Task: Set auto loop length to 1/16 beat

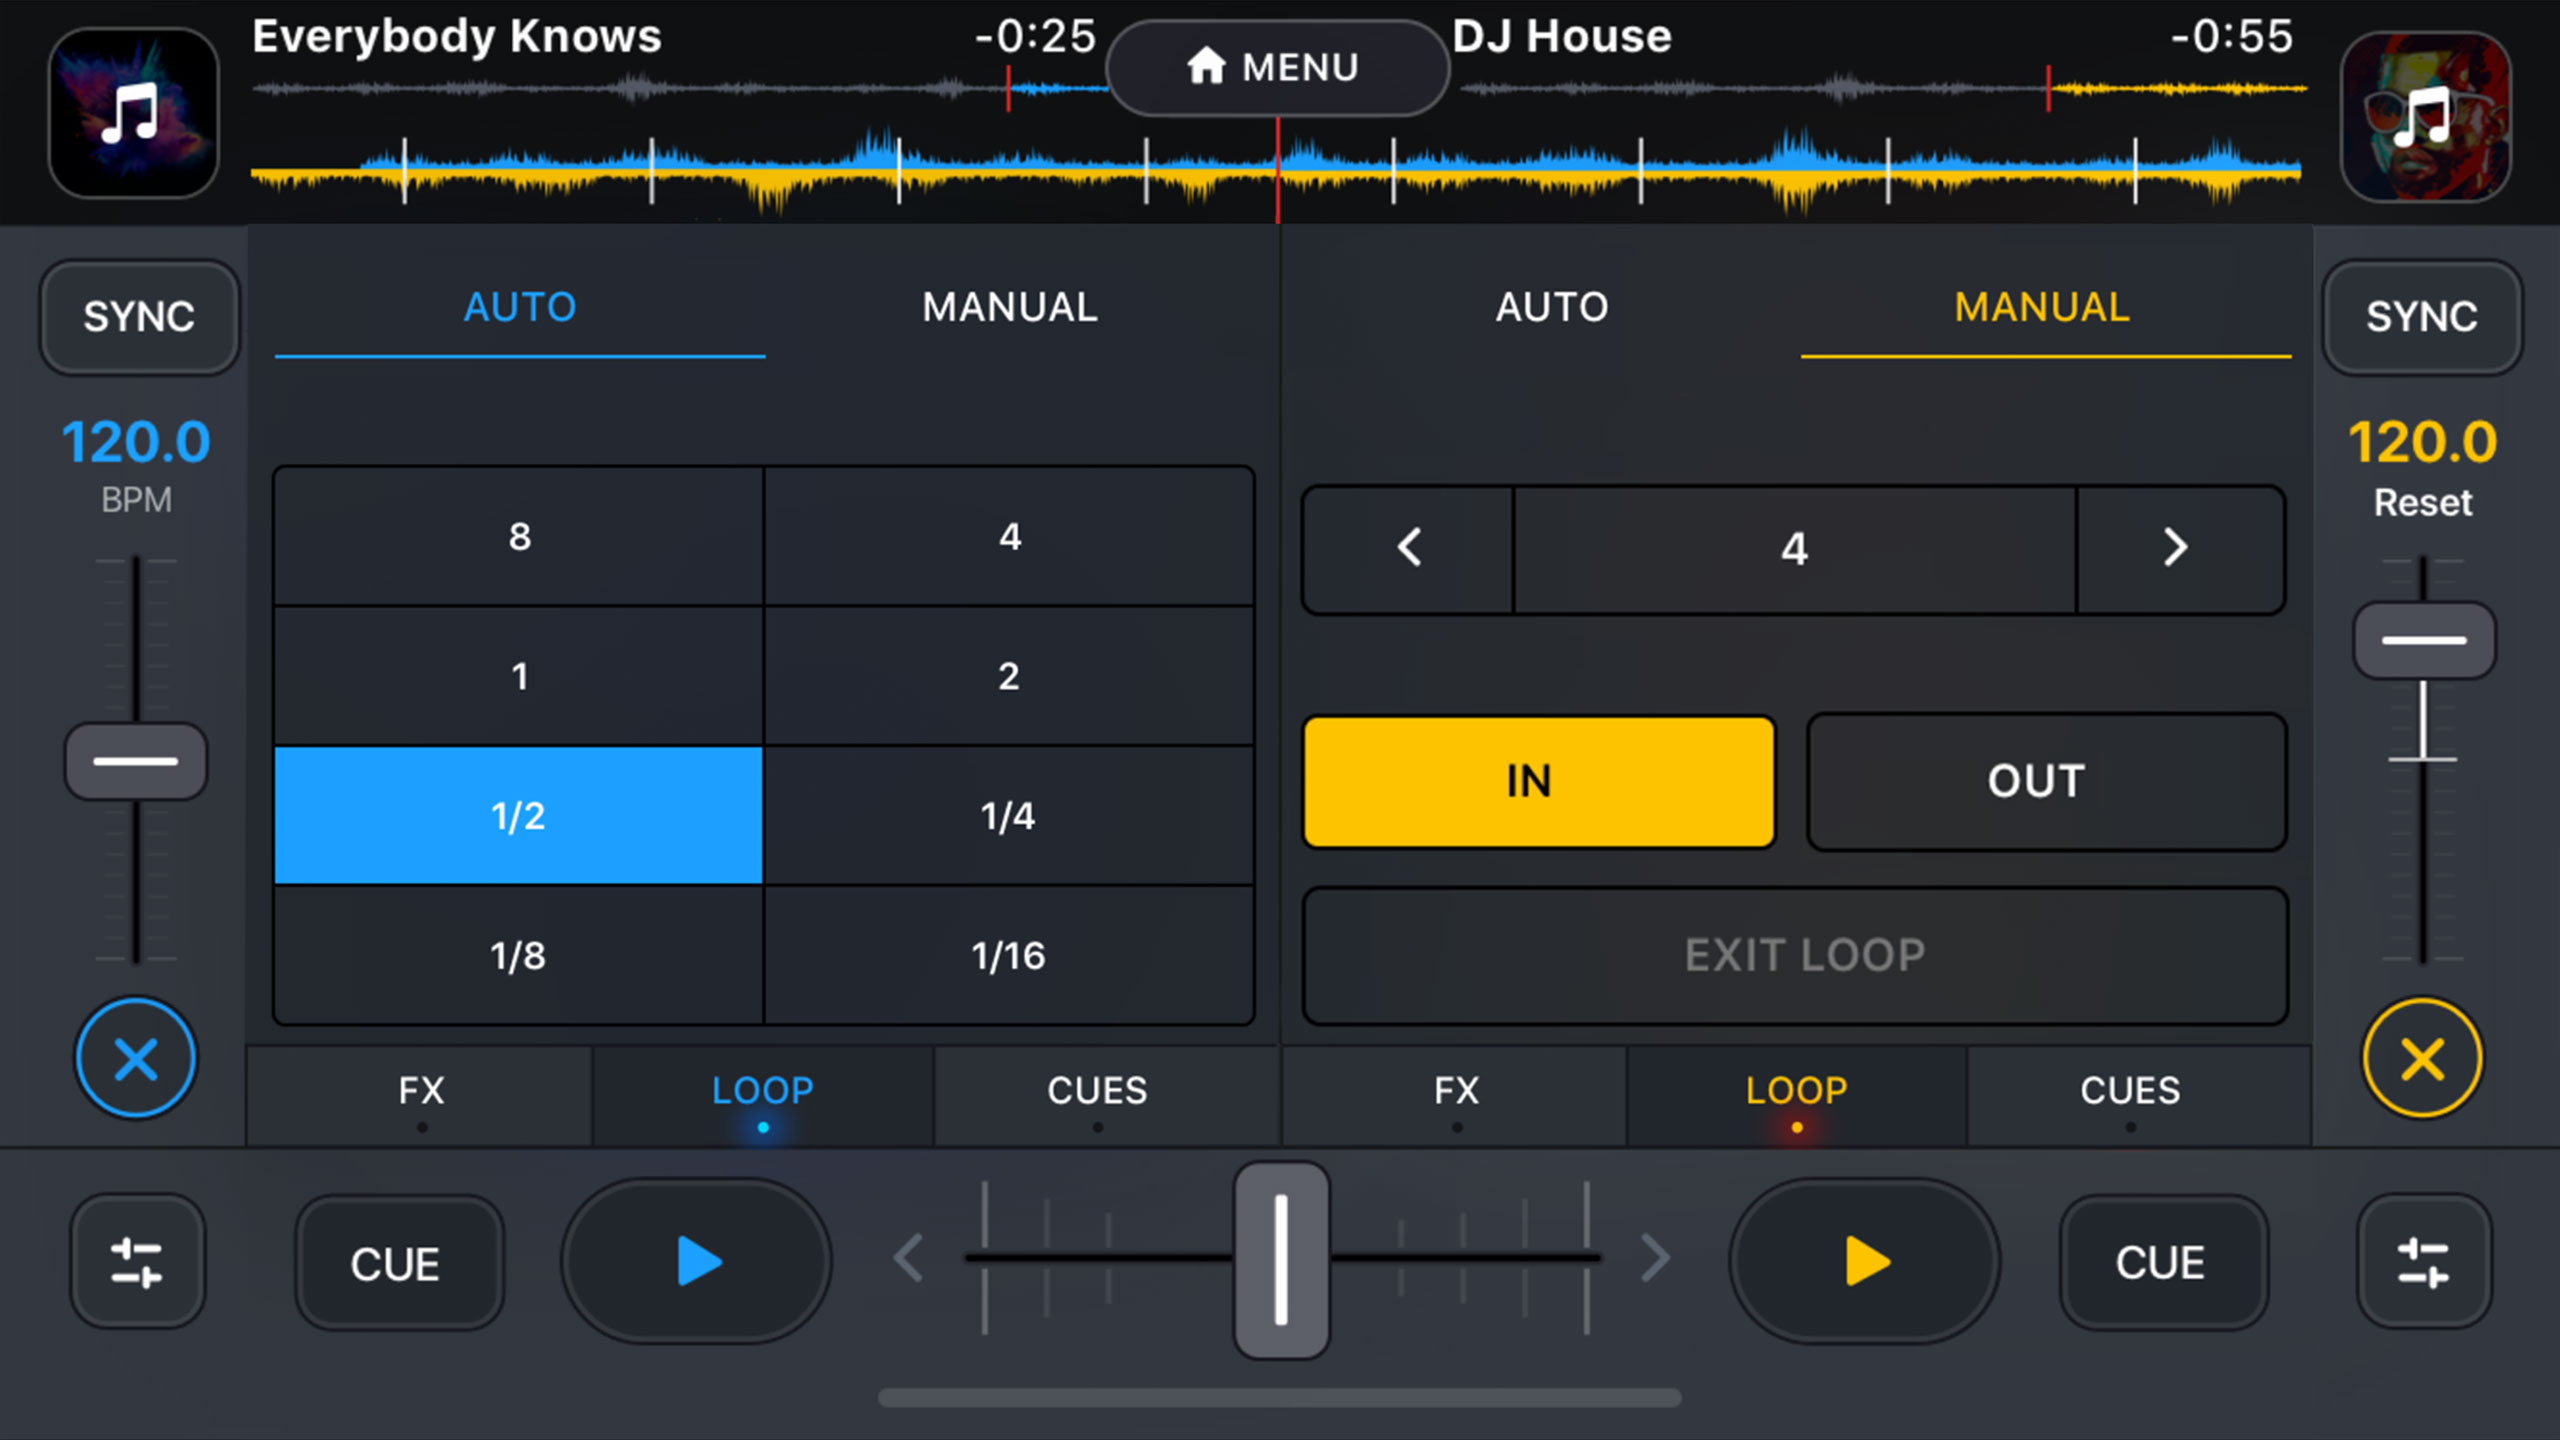Action: click(1009, 956)
